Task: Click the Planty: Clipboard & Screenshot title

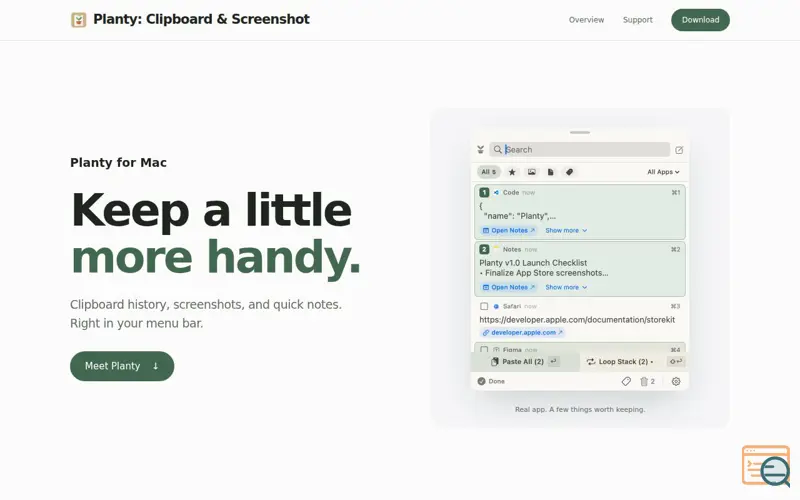Action: click(201, 19)
